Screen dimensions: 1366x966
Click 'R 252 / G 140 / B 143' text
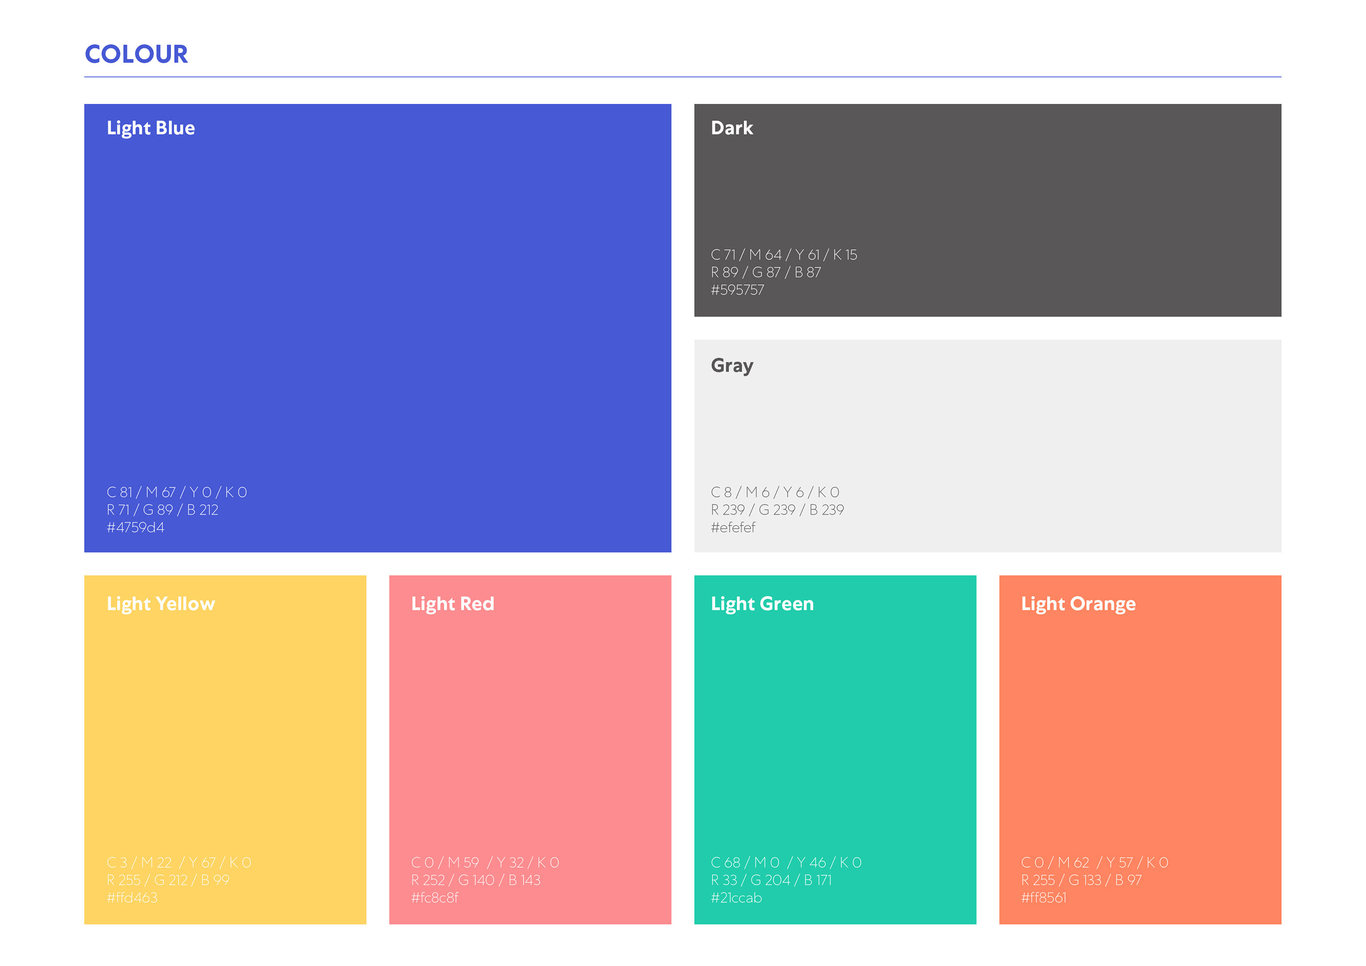[x=476, y=880]
